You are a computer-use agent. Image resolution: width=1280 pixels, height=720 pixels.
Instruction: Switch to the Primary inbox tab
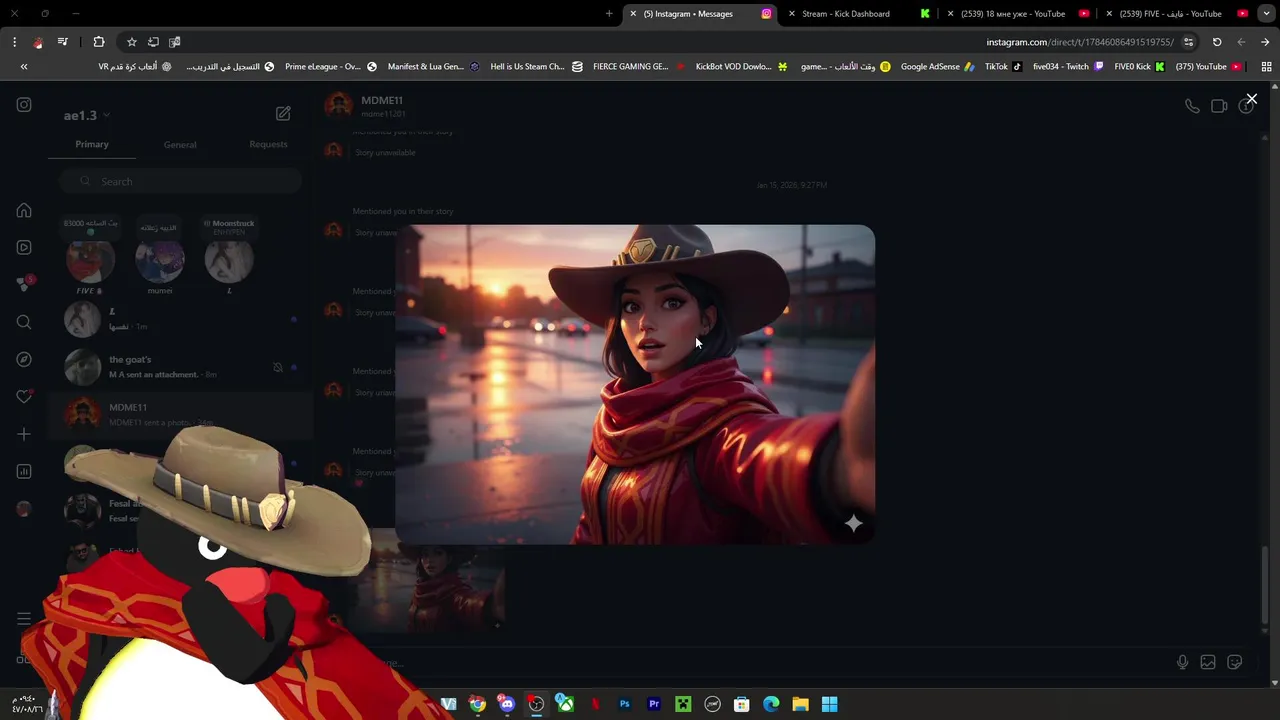(92, 144)
